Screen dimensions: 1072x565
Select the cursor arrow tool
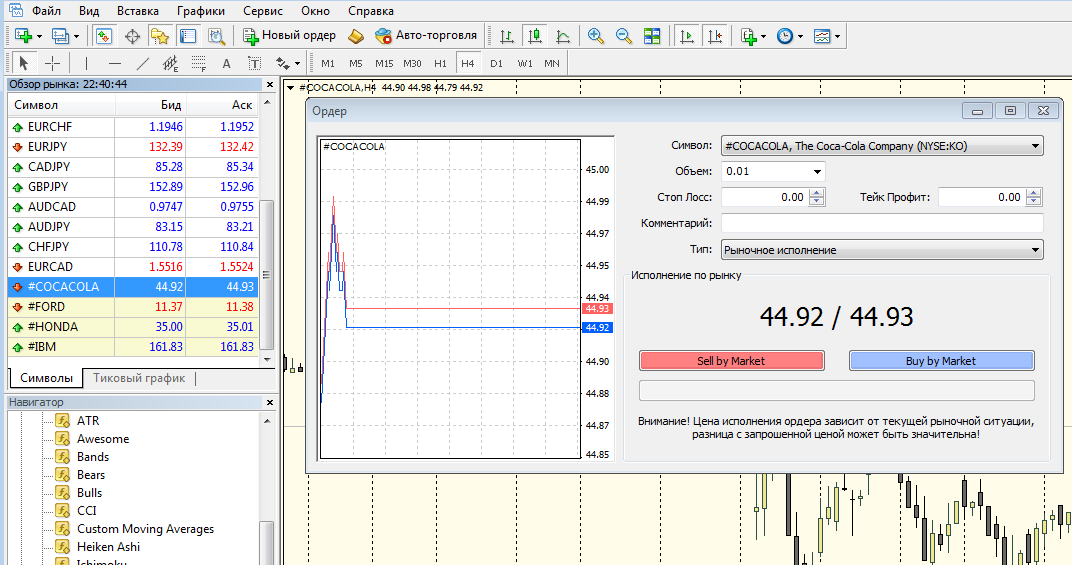[x=24, y=64]
